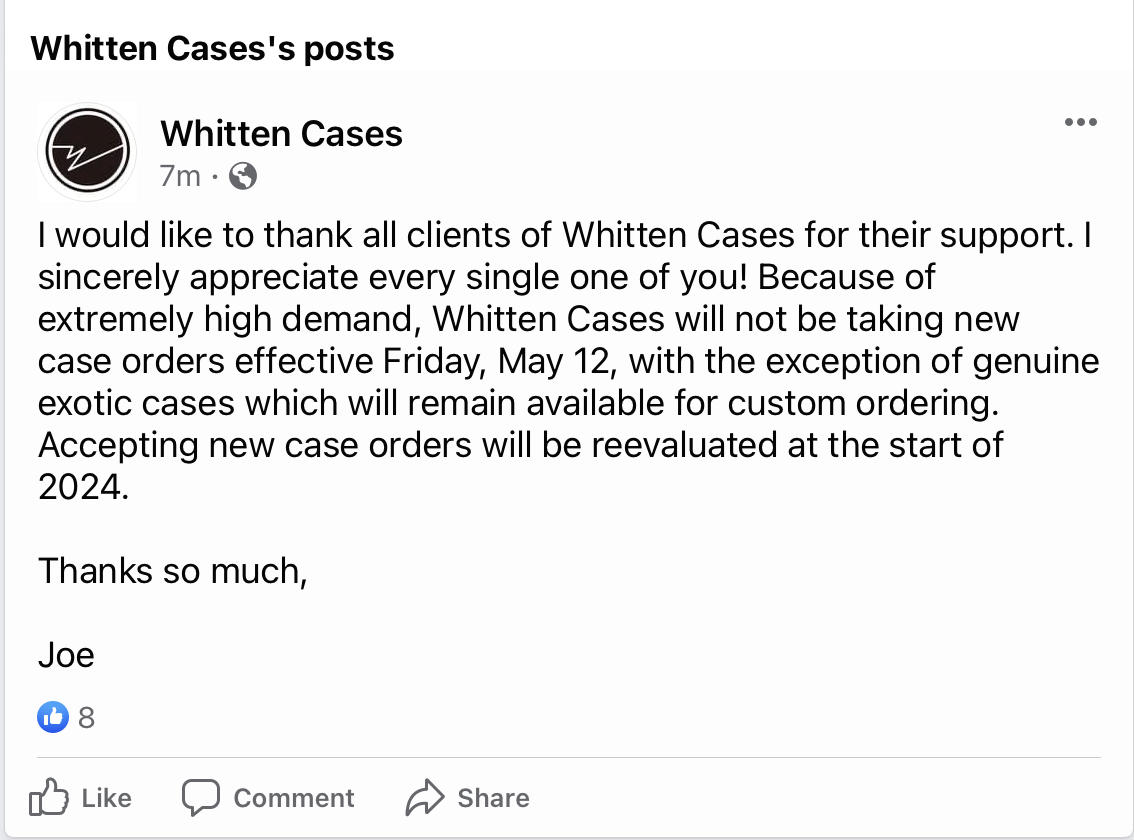This screenshot has width=1134, height=840.
Task: Click the Share arrow icon
Action: pyautogui.click(x=424, y=798)
